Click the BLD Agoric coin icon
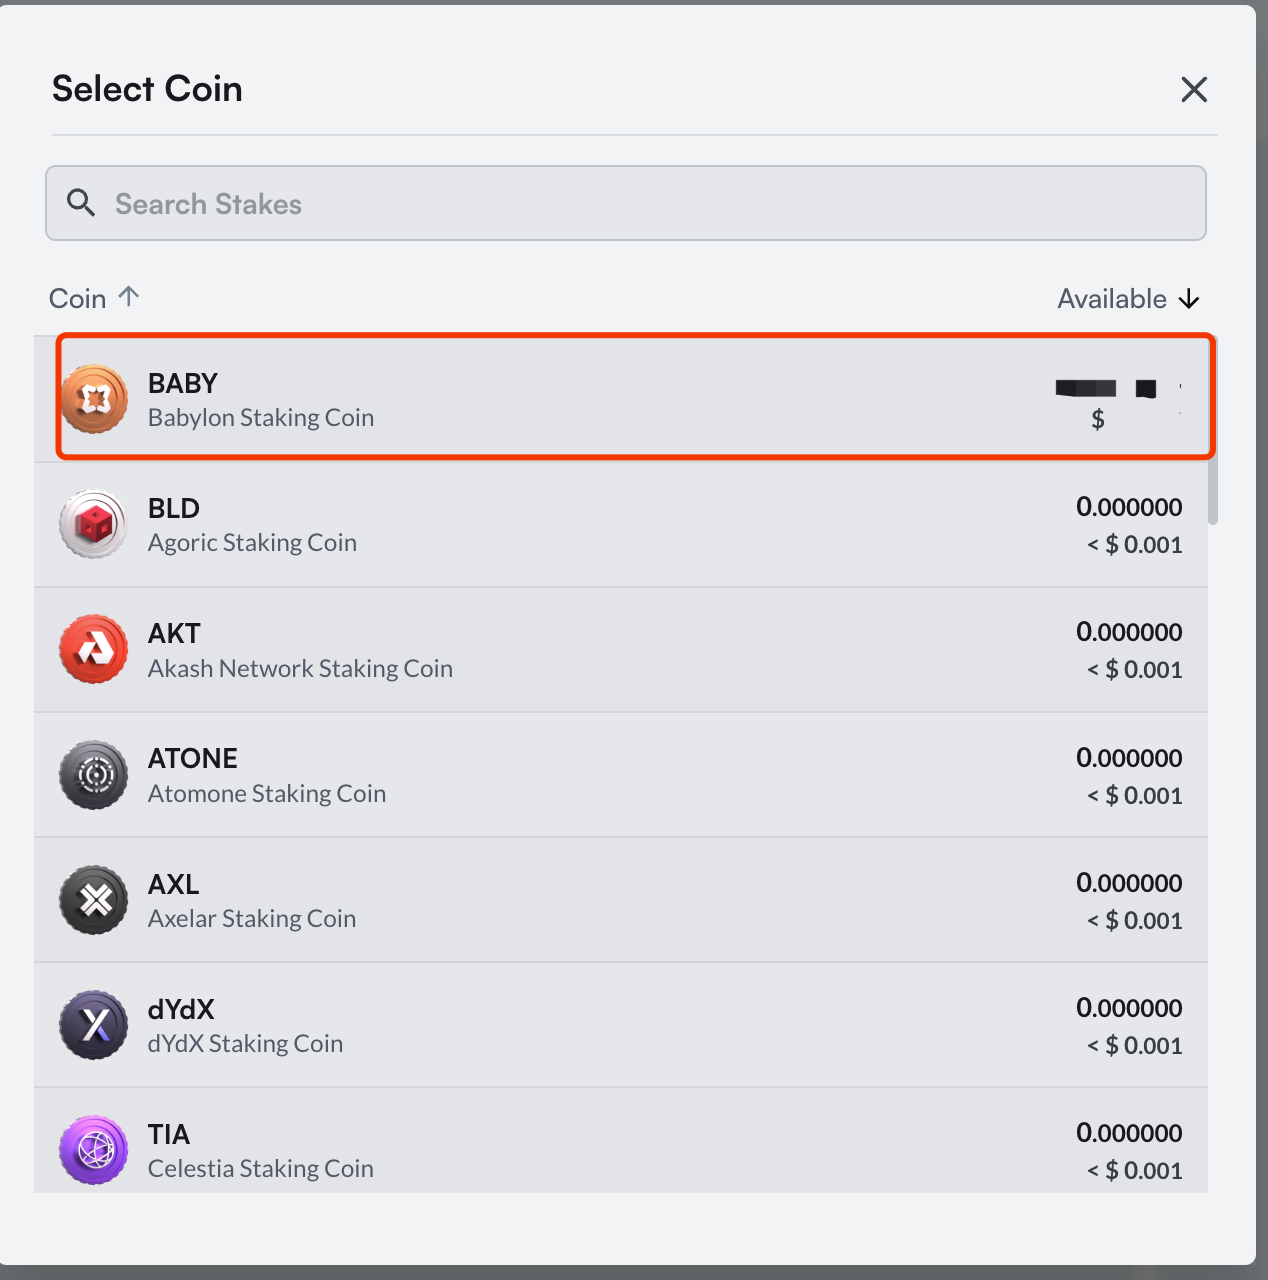Image resolution: width=1268 pixels, height=1280 pixels. [x=93, y=523]
